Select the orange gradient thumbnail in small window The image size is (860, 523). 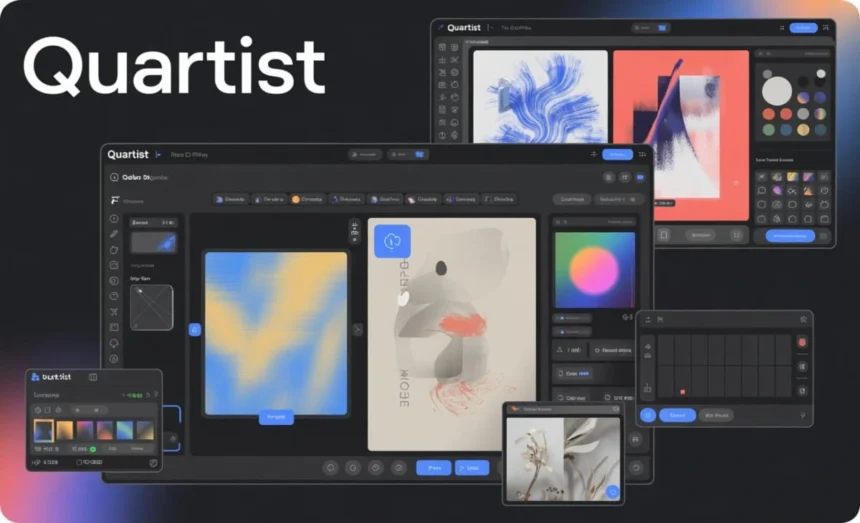click(64, 430)
